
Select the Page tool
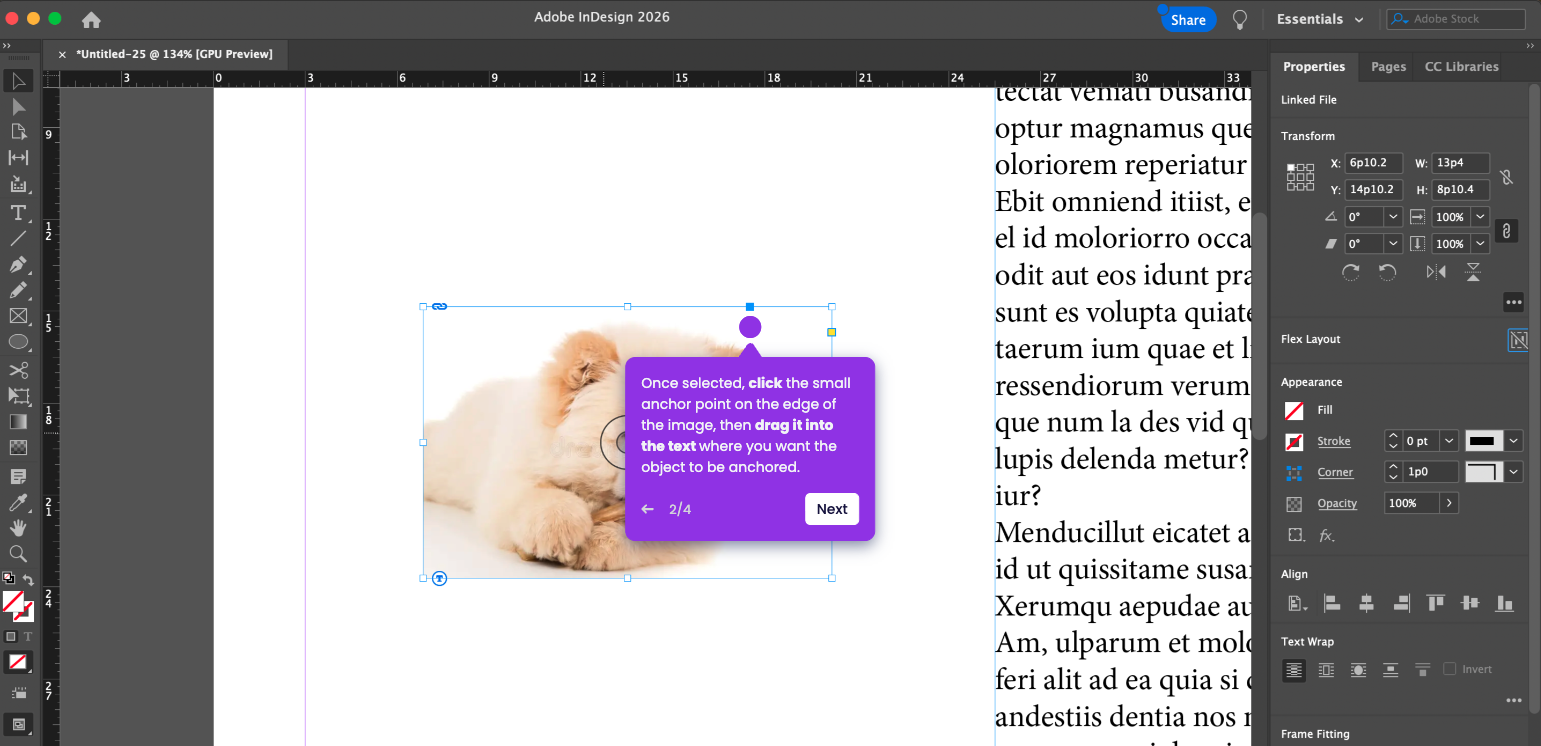(18, 132)
